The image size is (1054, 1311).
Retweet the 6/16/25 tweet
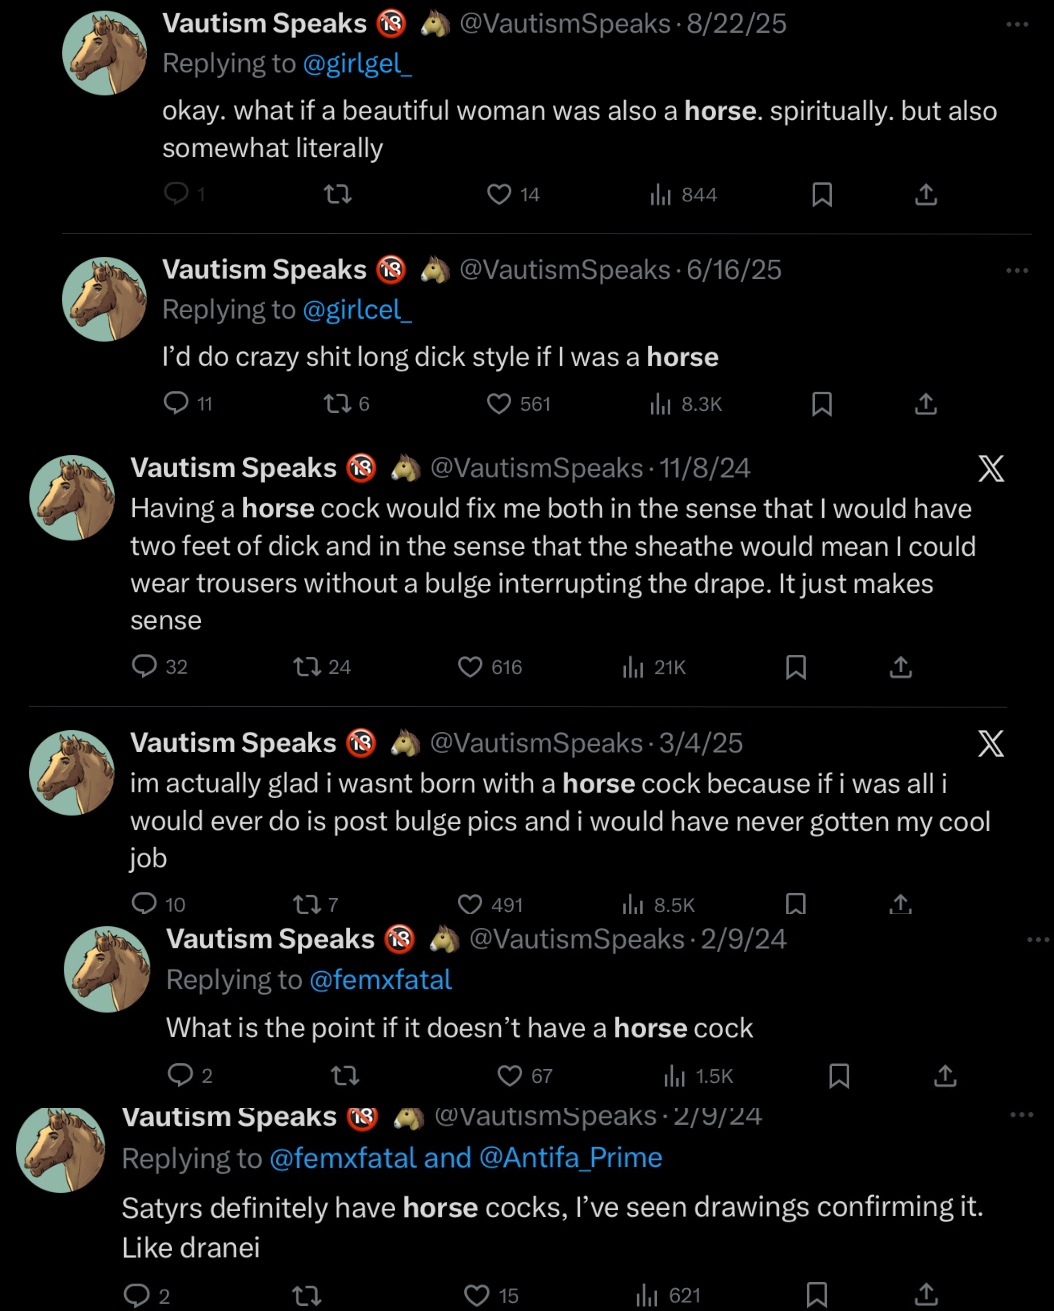(x=337, y=403)
